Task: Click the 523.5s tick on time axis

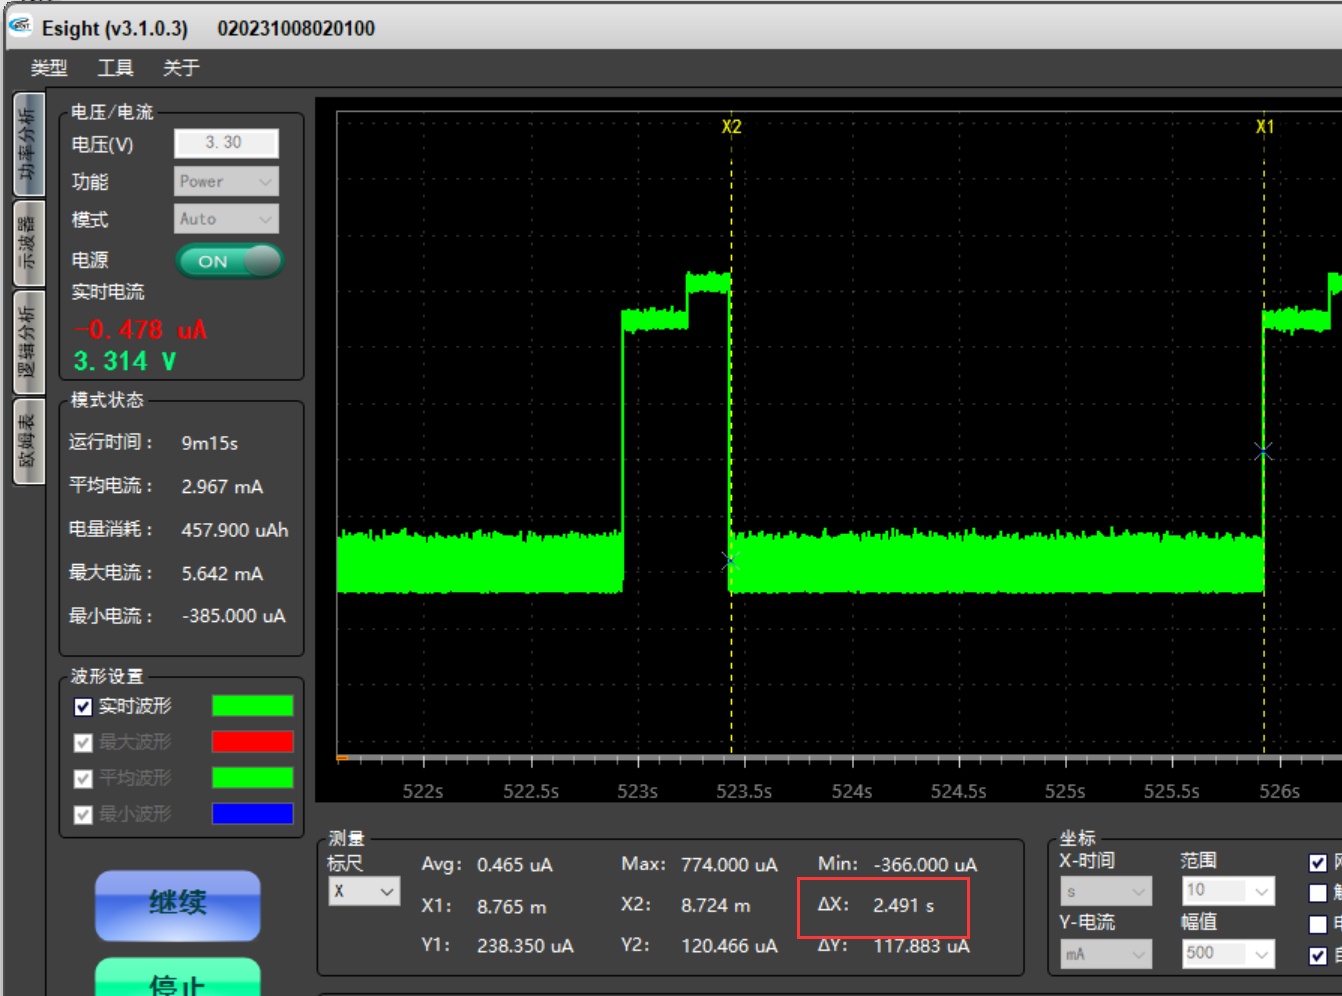Action: coord(744,791)
